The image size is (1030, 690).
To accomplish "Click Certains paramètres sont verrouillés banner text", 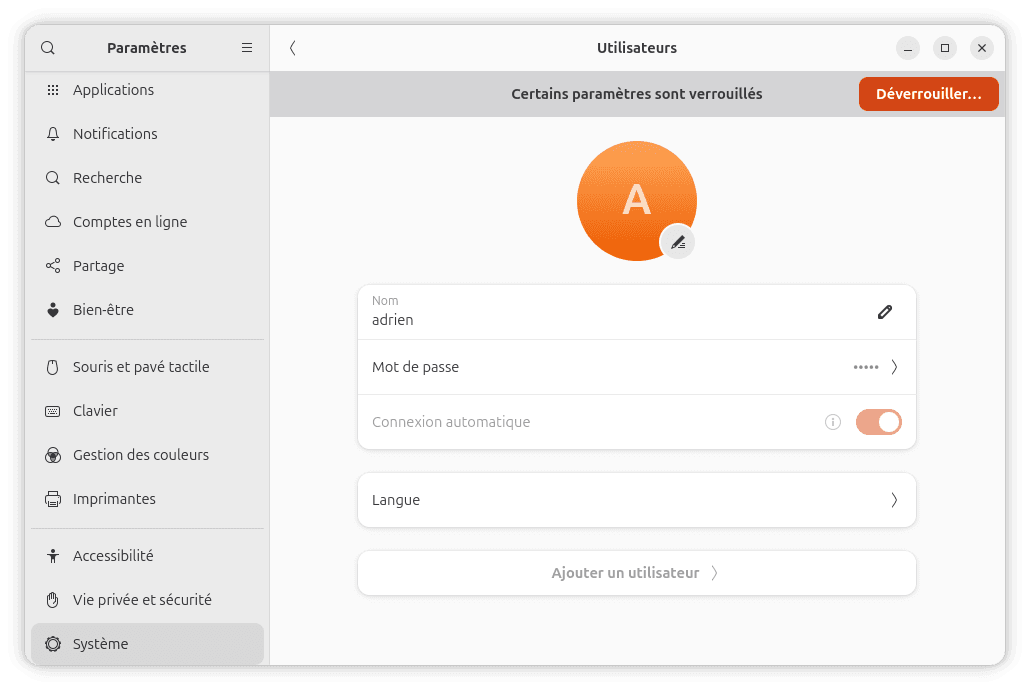I will pyautogui.click(x=637, y=94).
